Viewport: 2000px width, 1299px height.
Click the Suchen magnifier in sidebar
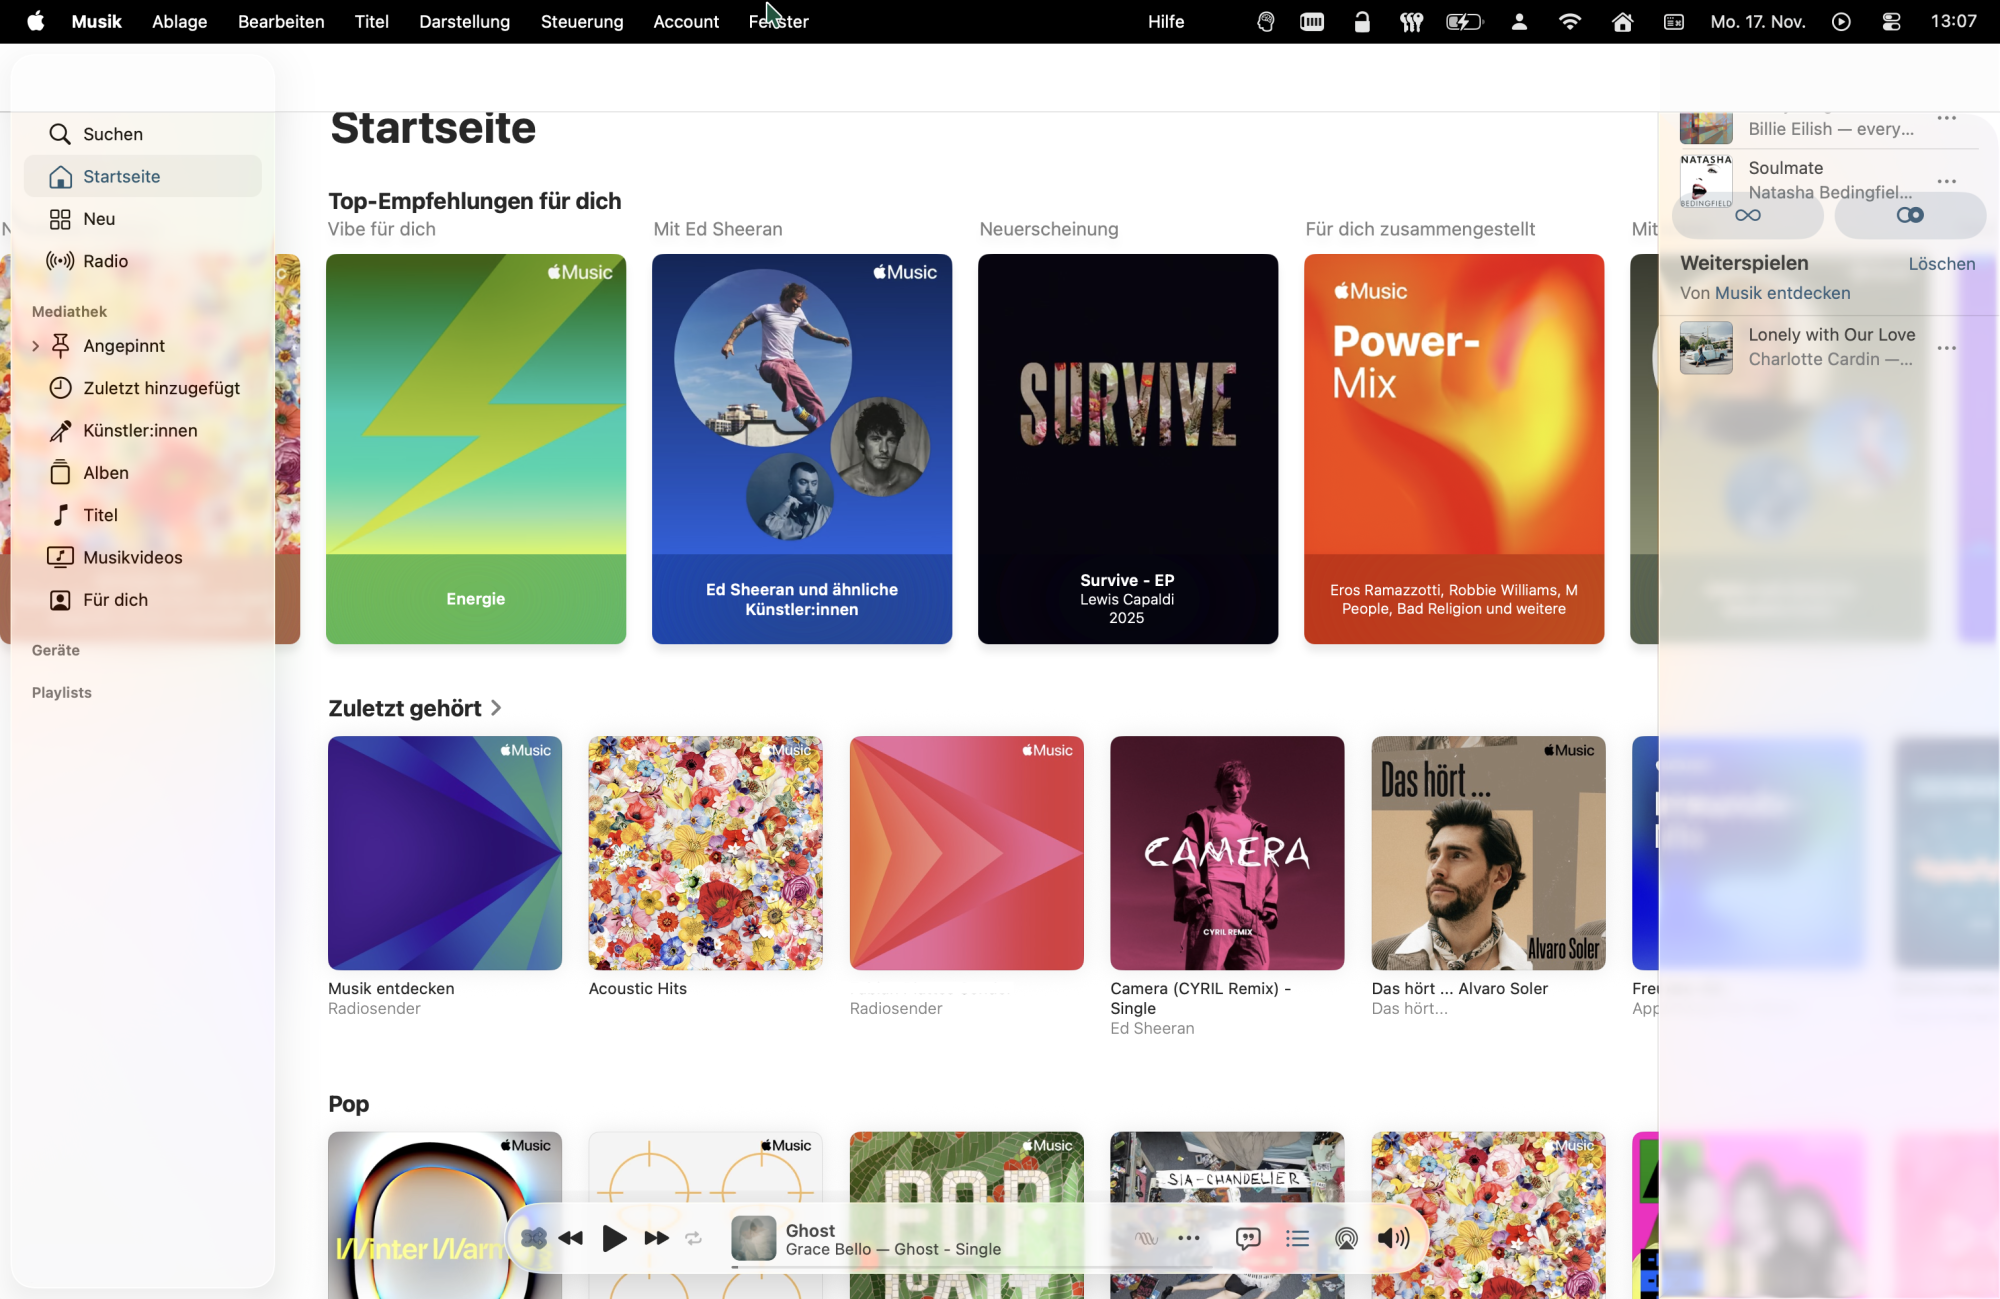tap(60, 134)
